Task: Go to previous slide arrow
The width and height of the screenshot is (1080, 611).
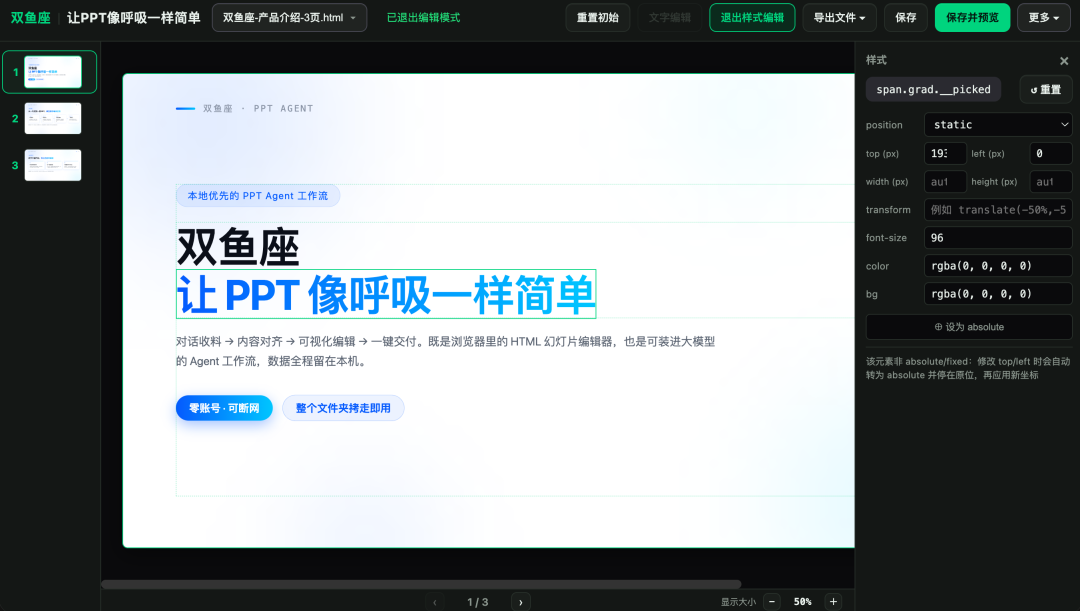Action: pos(435,602)
